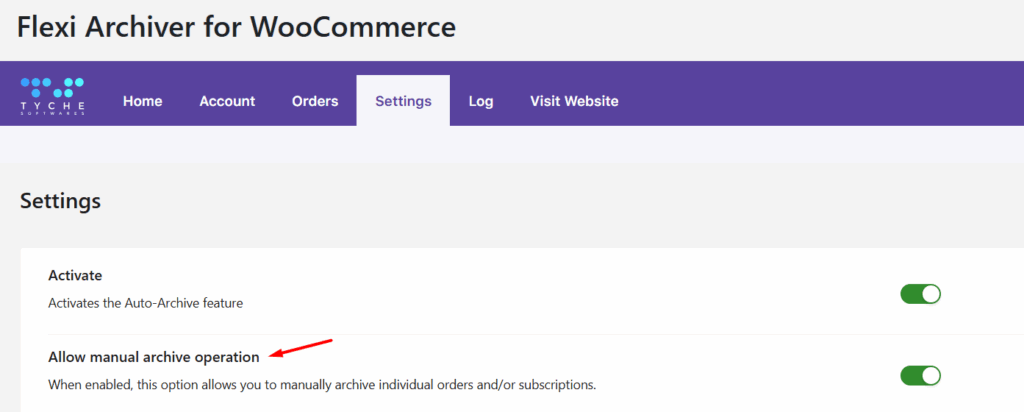Switch to the Account tab
The image size is (1024, 412).
click(227, 101)
